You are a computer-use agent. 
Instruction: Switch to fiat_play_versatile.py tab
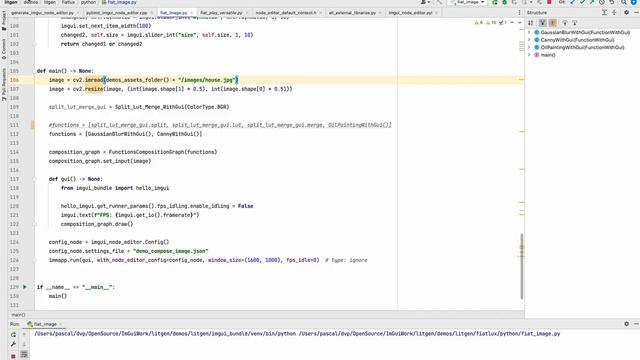pos(221,13)
